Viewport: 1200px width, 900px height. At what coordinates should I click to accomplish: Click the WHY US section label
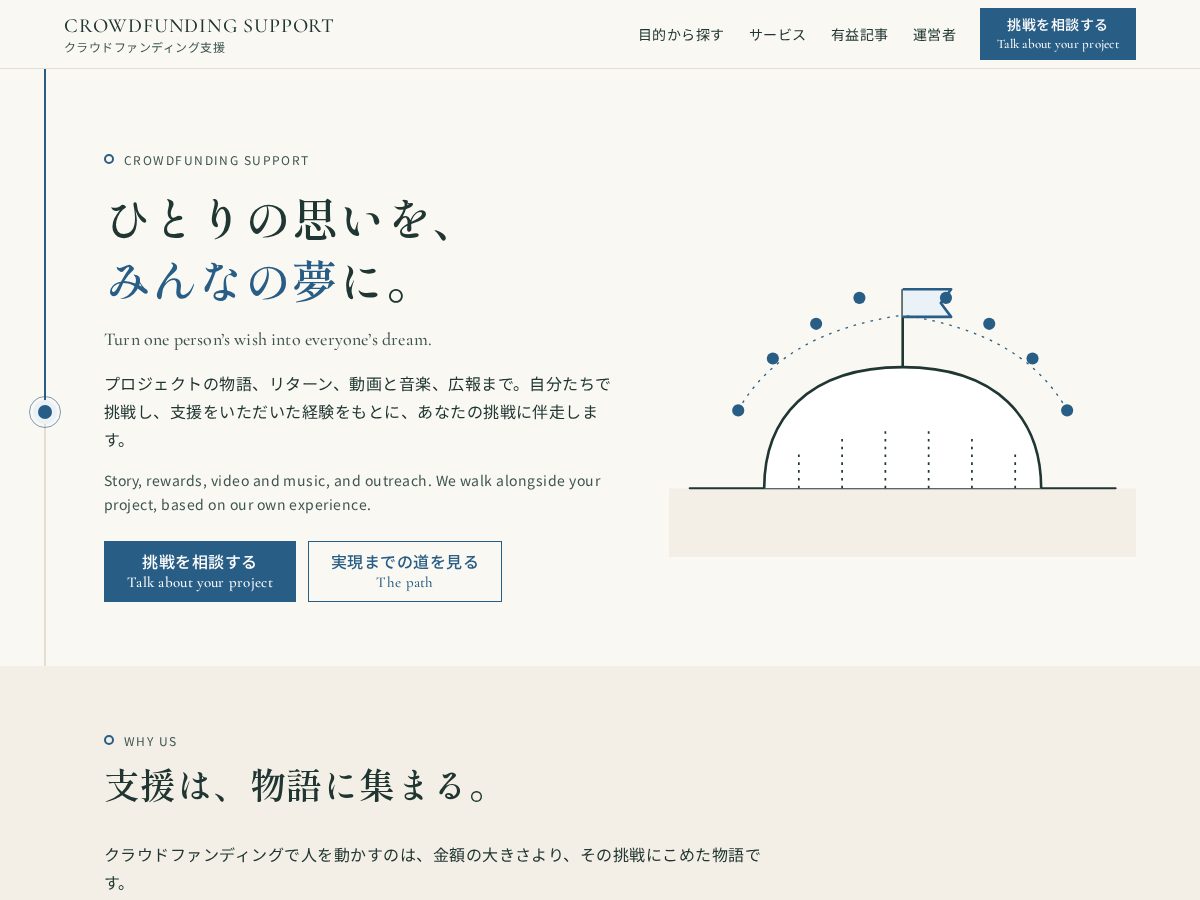[x=150, y=741]
